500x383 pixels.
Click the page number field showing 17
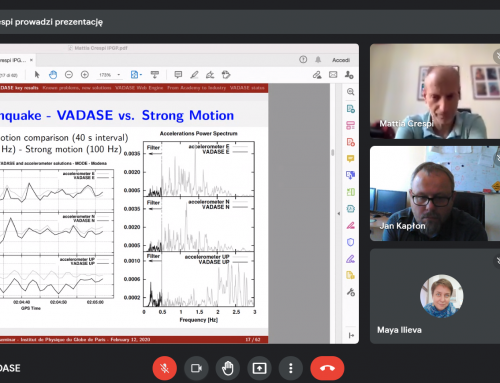9,75
